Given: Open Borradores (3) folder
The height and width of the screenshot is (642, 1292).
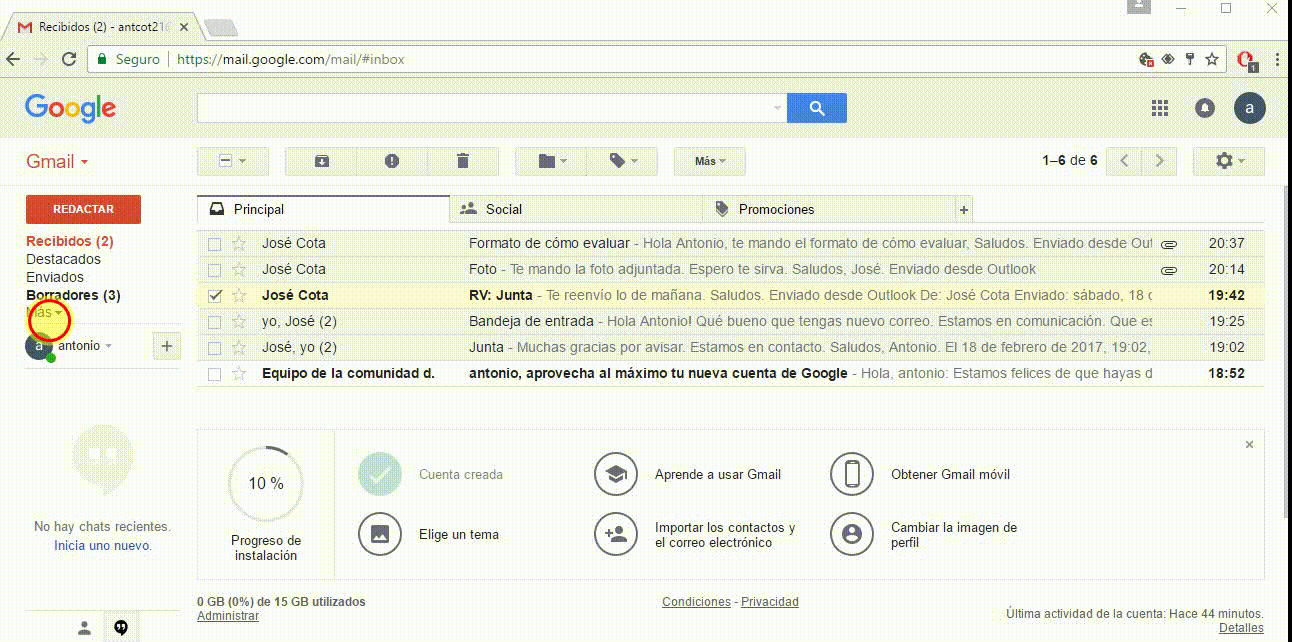Looking at the screenshot, I should pyautogui.click(x=73, y=295).
